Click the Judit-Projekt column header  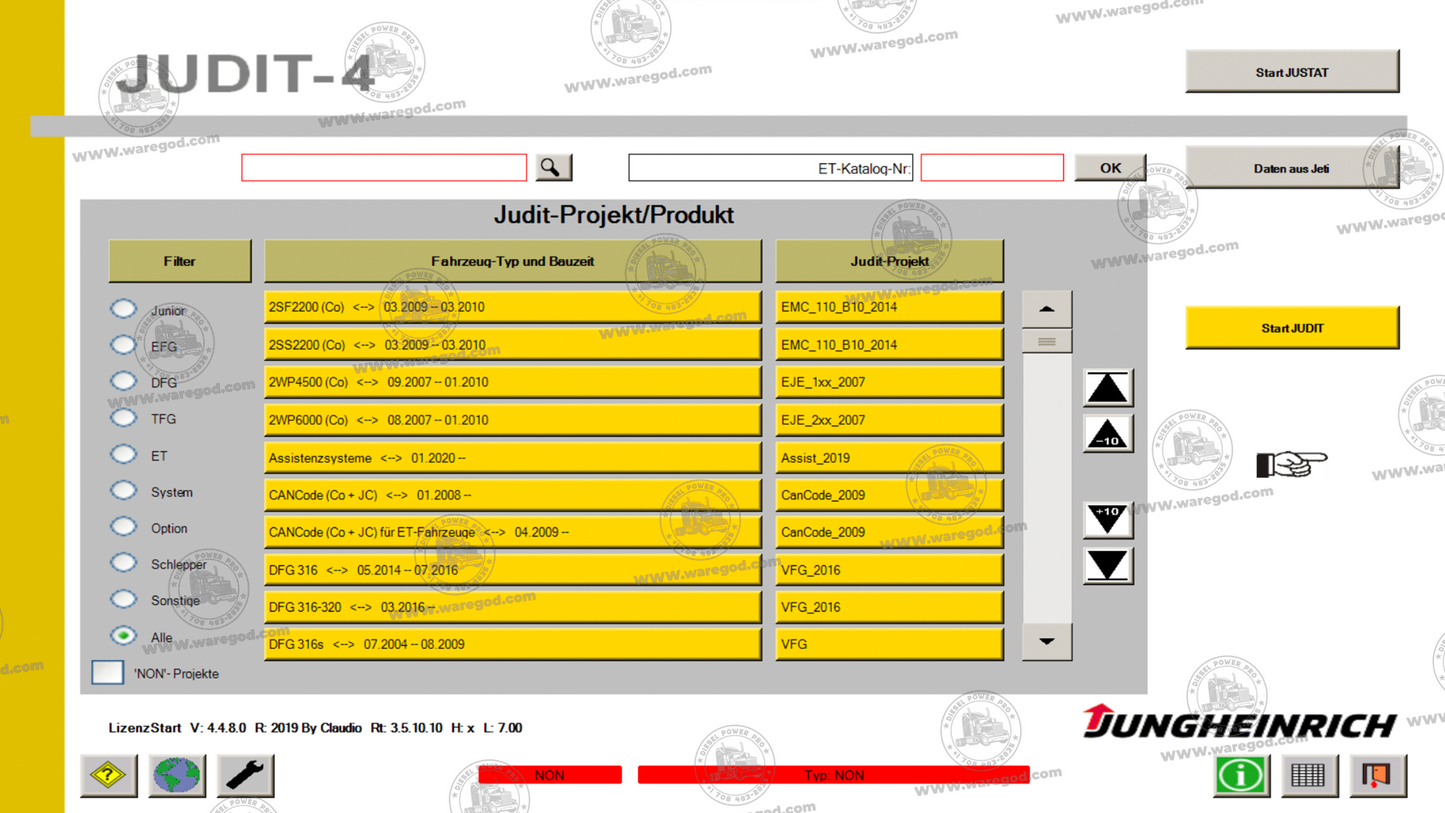(x=889, y=261)
